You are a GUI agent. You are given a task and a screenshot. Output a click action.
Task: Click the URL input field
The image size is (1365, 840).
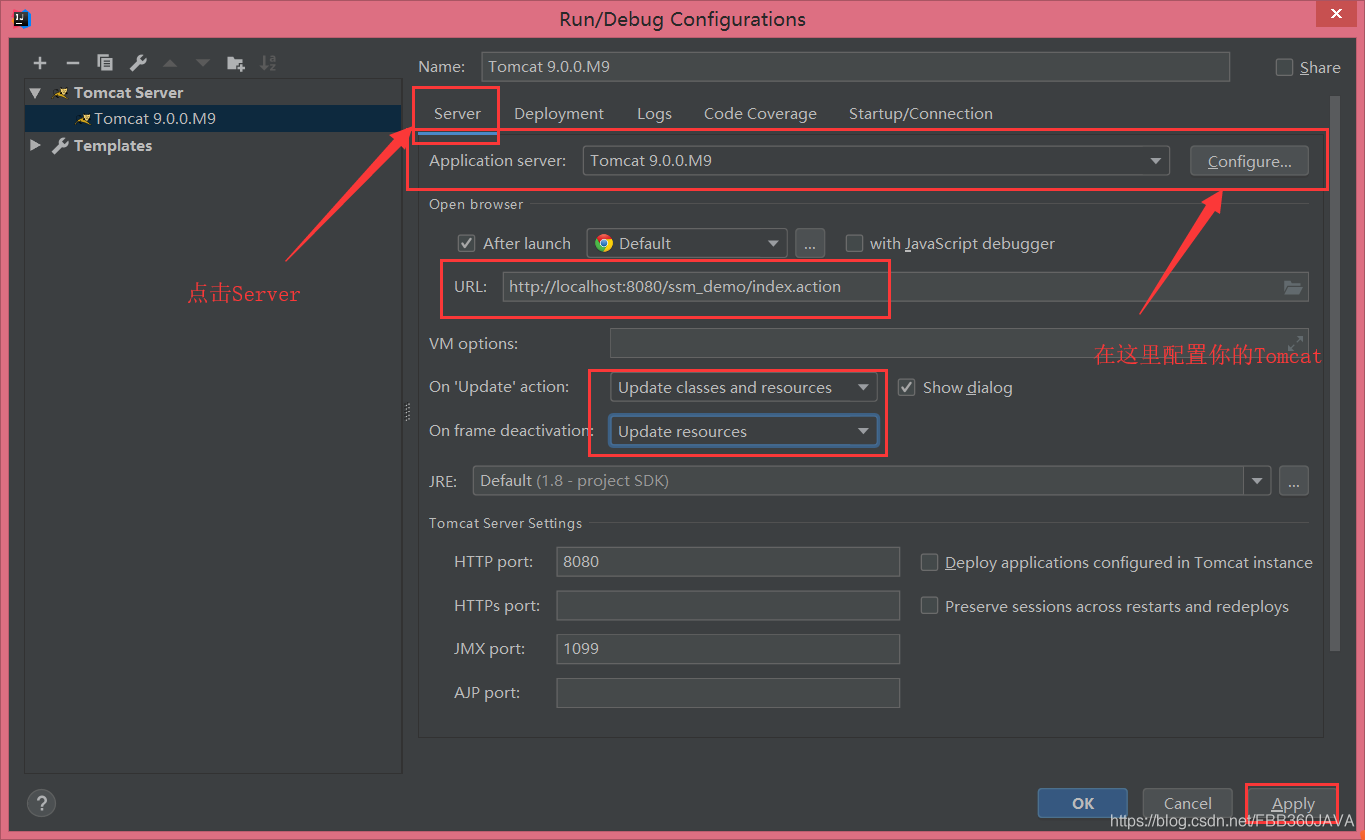pyautogui.click(x=905, y=287)
